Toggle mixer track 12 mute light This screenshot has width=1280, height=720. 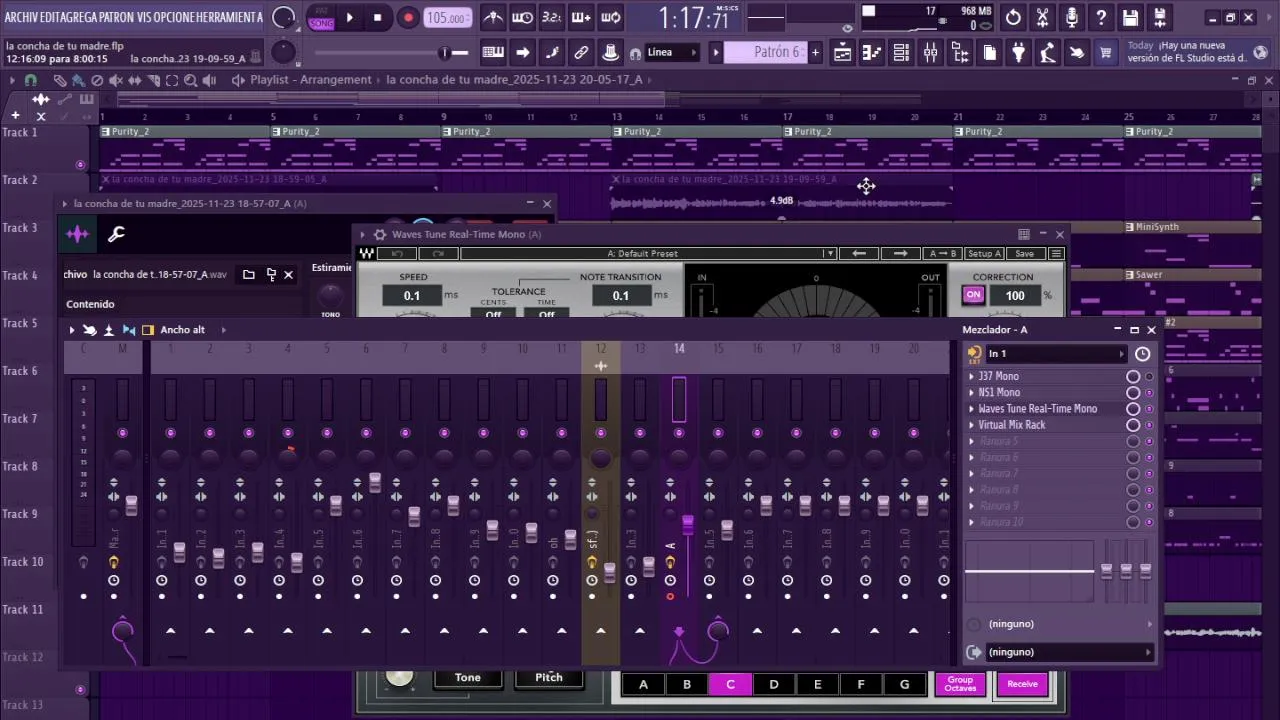601,433
